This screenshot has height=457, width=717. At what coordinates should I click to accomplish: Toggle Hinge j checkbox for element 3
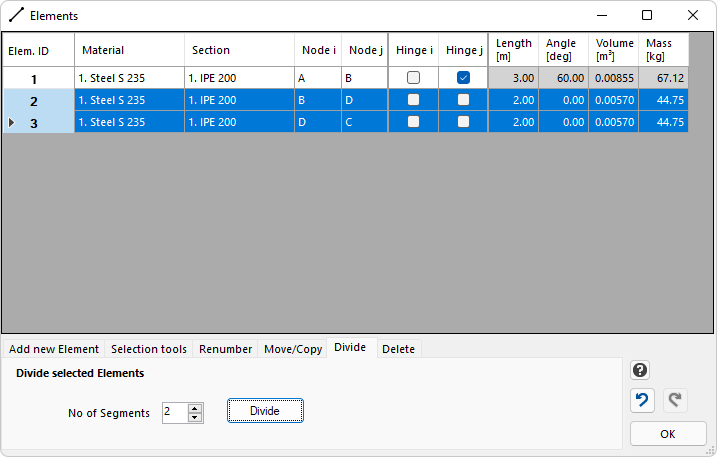(x=463, y=122)
